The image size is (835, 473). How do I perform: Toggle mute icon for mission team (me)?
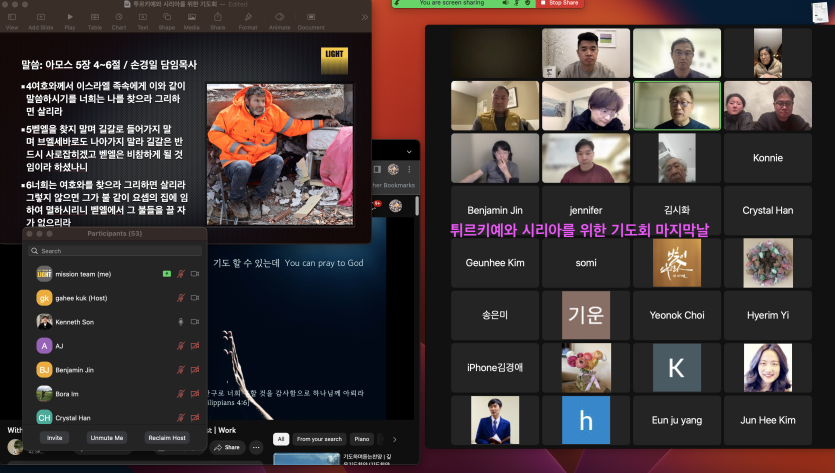[181, 274]
